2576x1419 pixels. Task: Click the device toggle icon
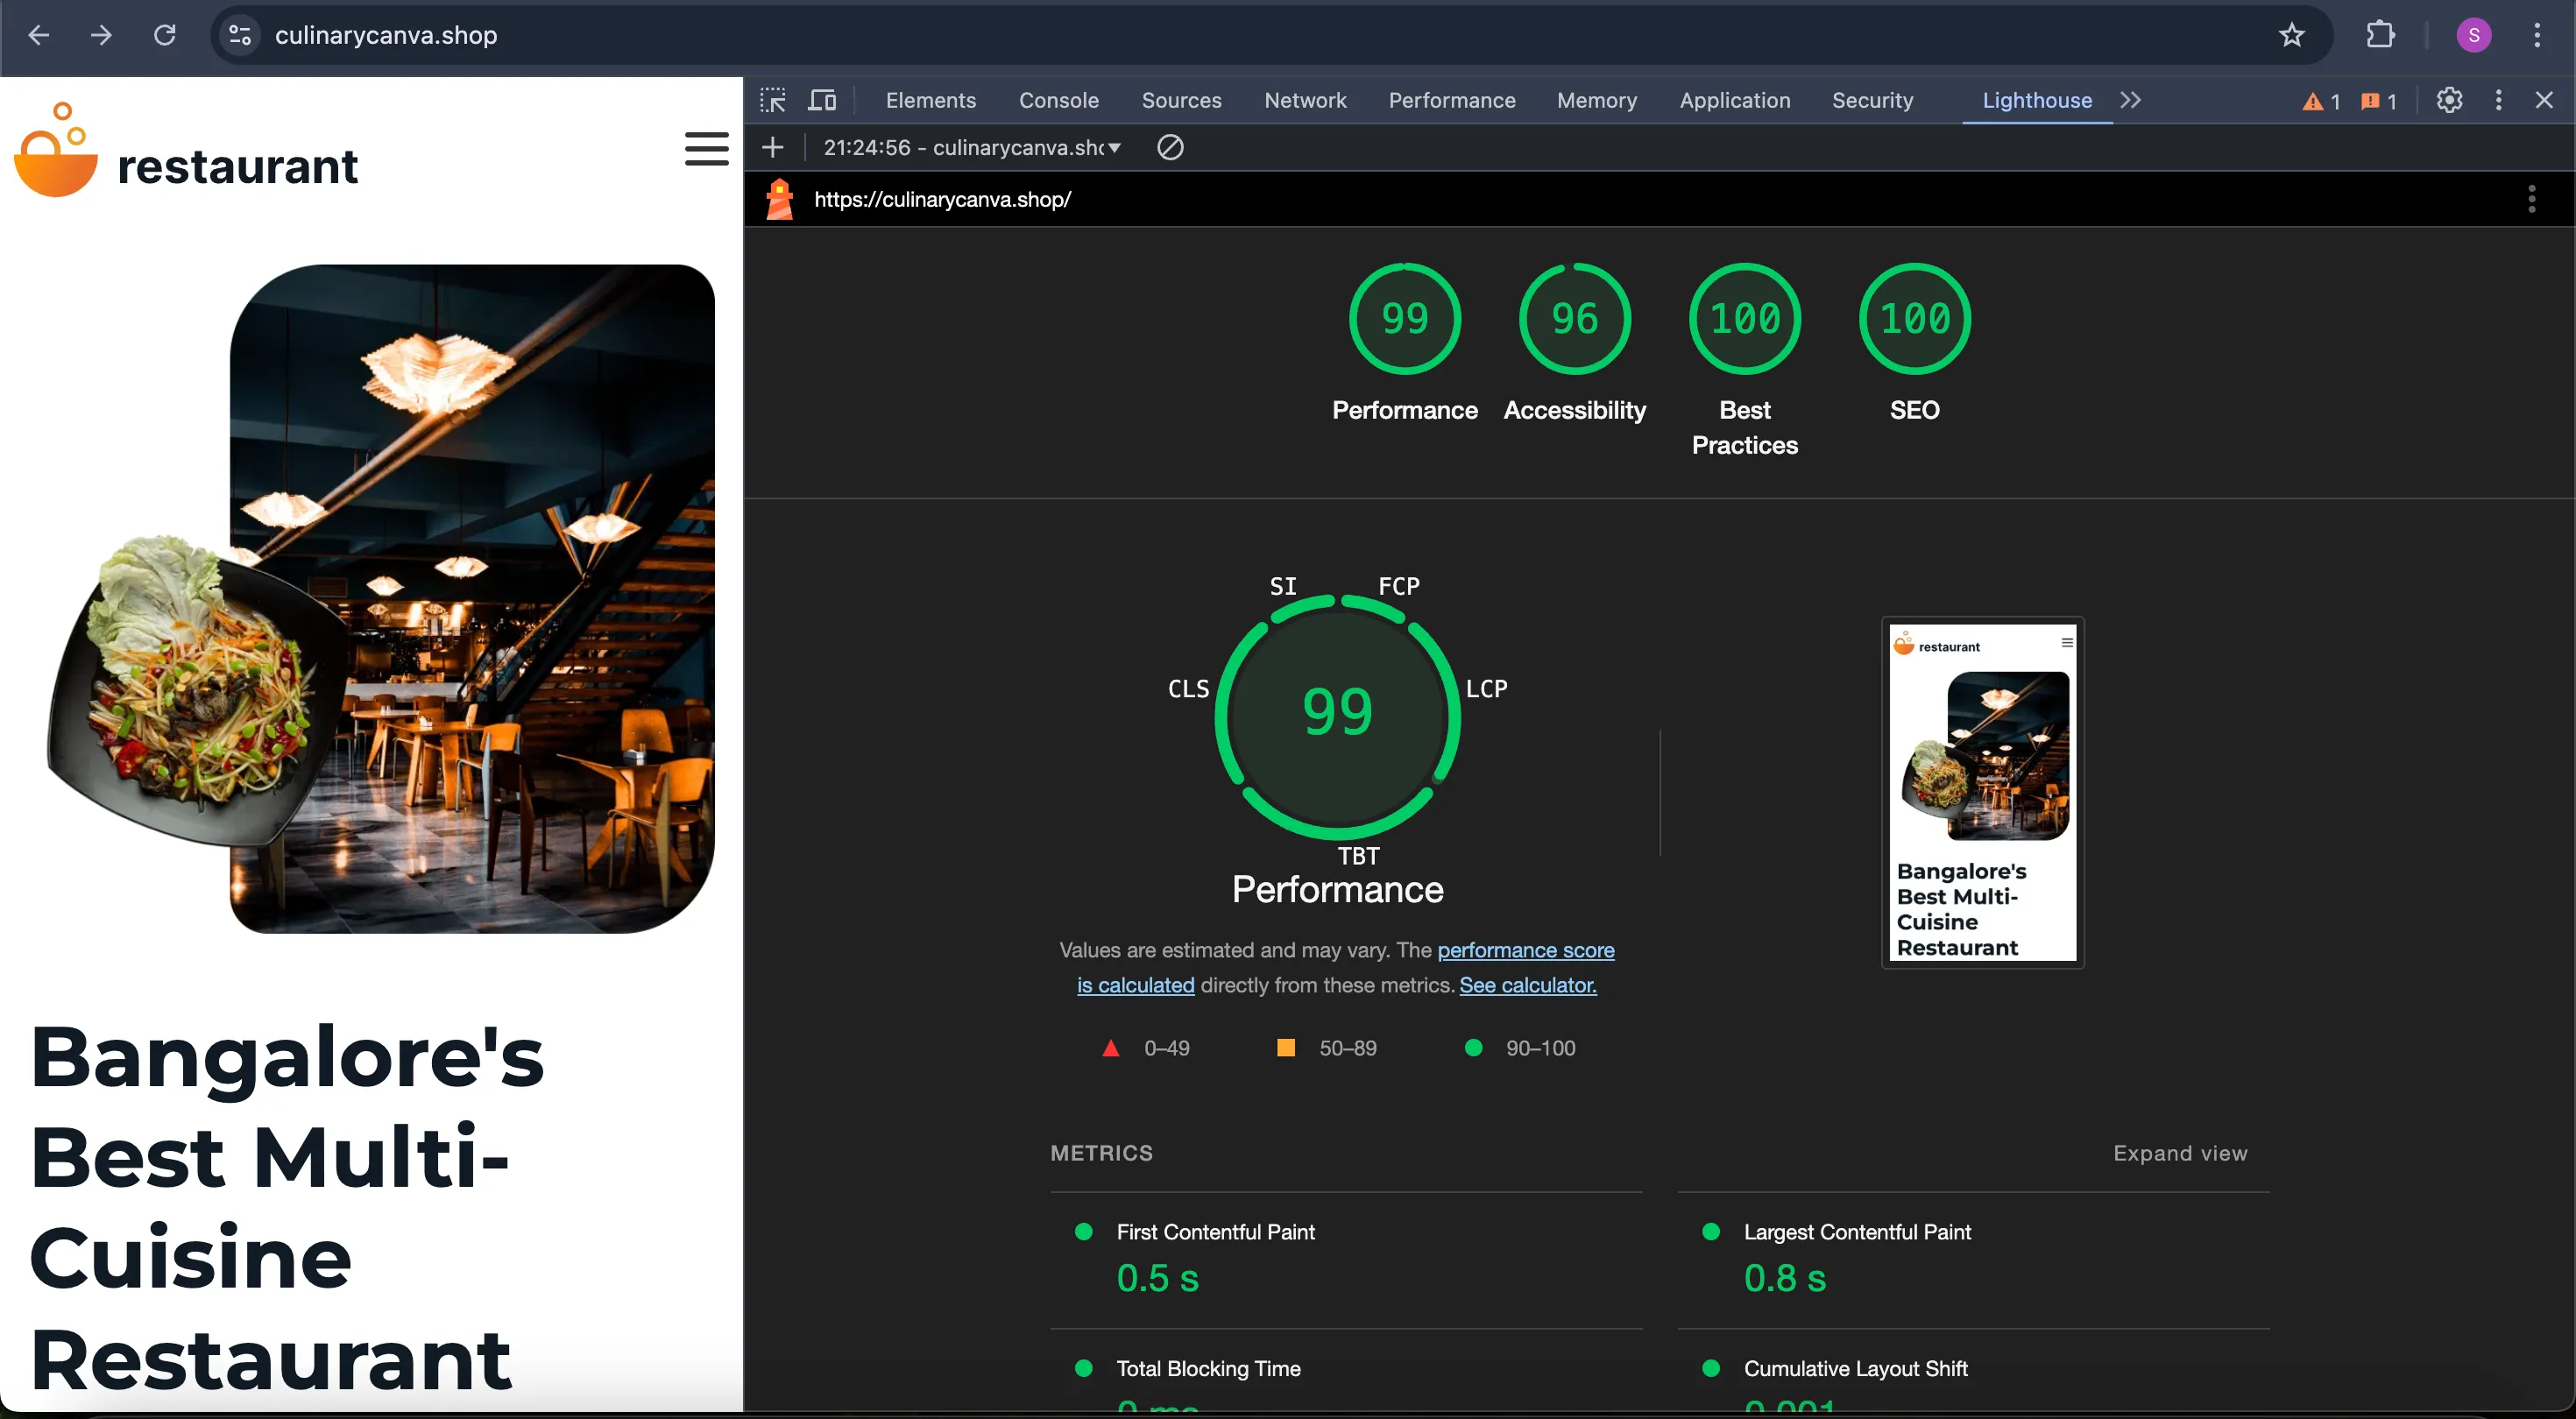823,100
